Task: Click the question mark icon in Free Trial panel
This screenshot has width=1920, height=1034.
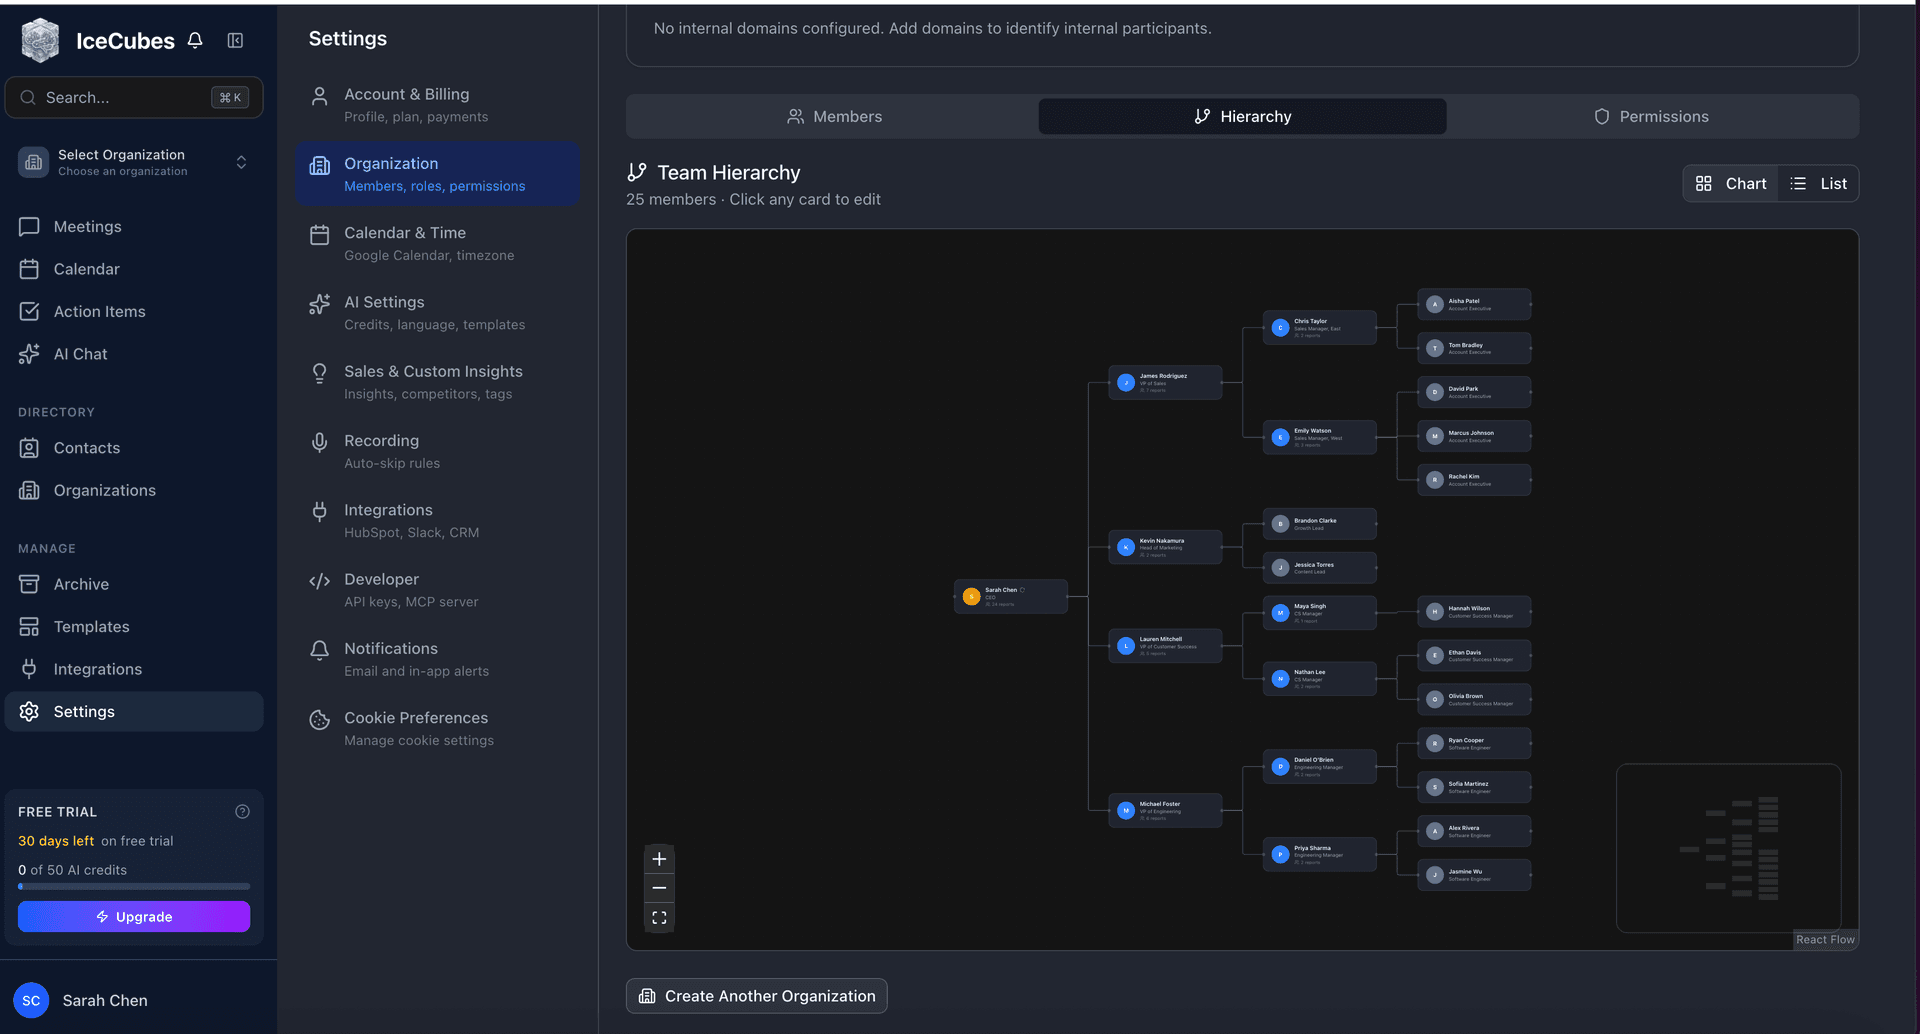Action: pyautogui.click(x=242, y=811)
